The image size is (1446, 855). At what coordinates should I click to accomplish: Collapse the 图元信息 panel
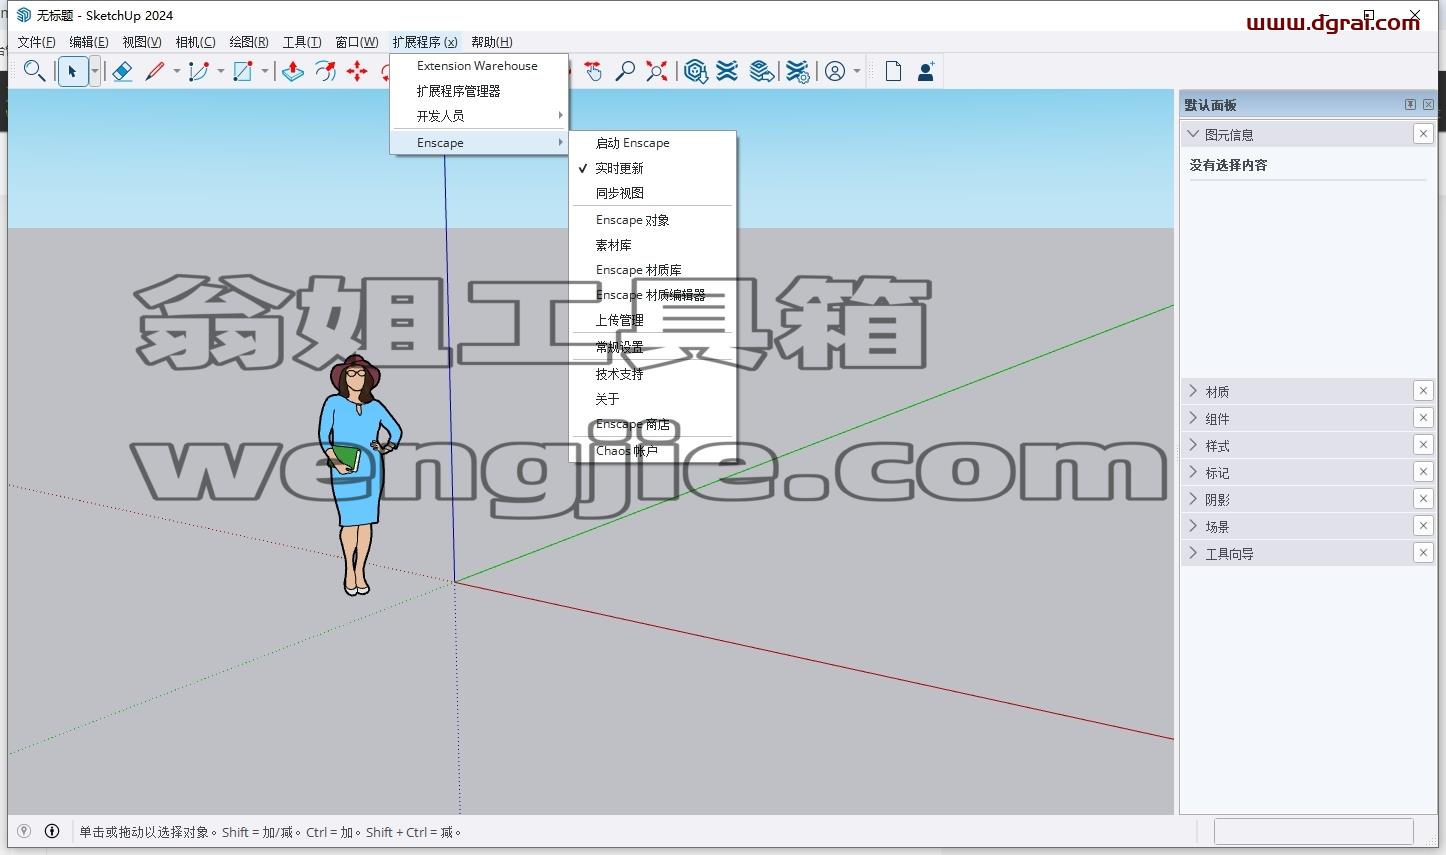click(1193, 134)
